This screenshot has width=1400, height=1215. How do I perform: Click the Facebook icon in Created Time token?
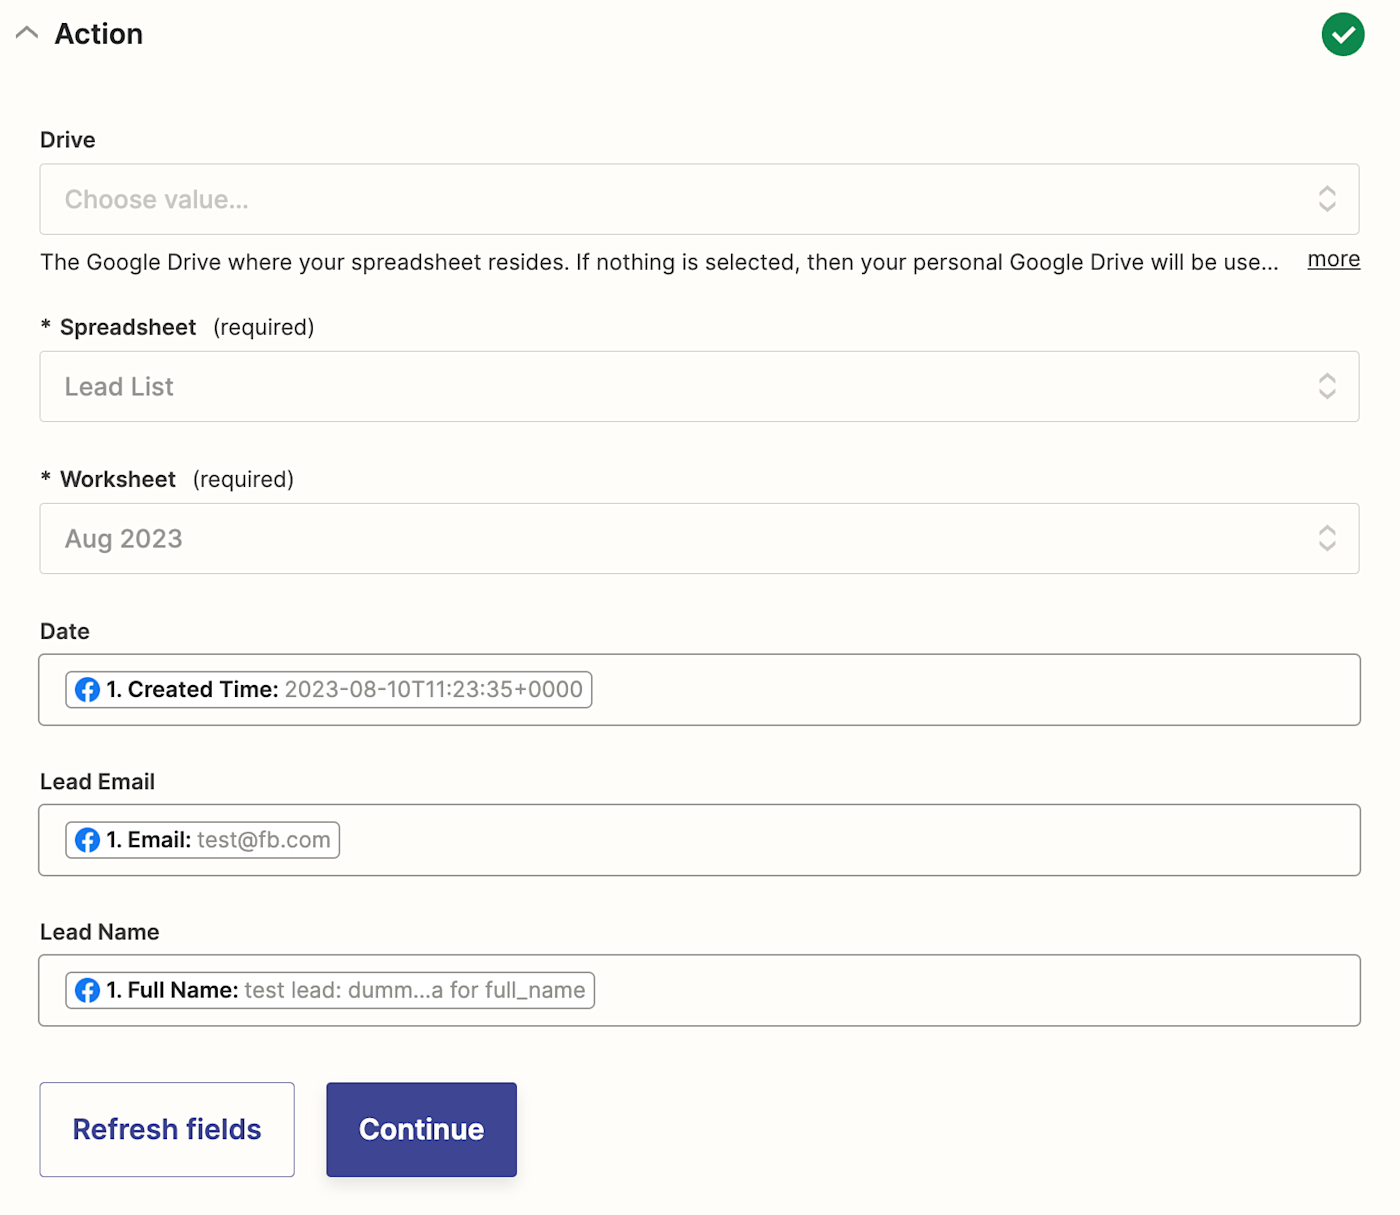[88, 690]
